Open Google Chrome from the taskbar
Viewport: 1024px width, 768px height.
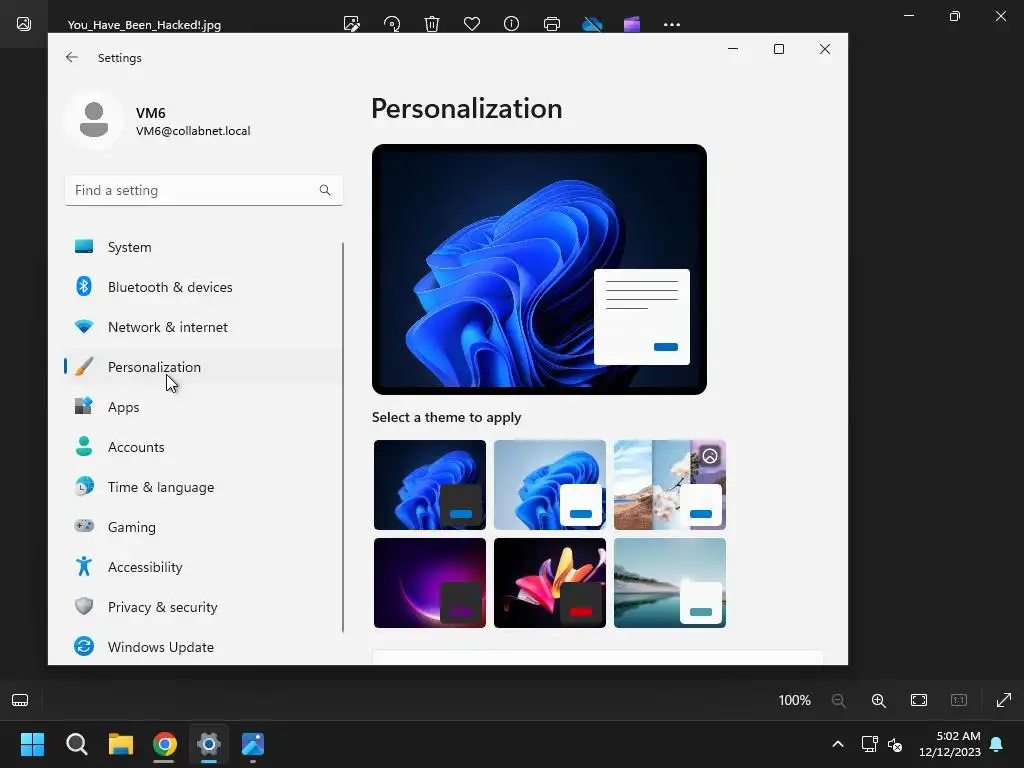[x=165, y=744]
